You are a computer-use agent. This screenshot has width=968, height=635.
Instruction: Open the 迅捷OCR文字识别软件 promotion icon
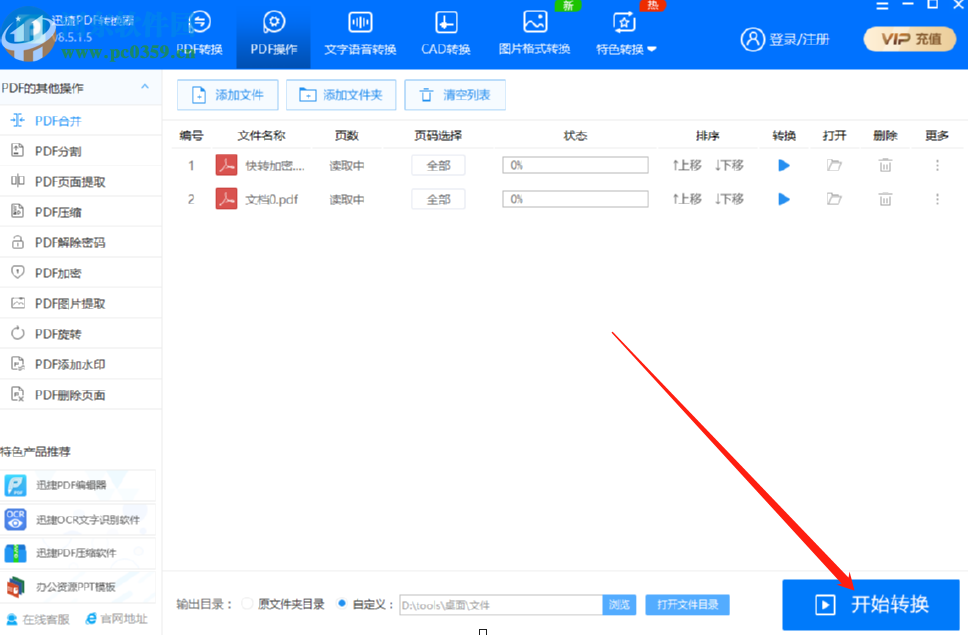pos(17,520)
